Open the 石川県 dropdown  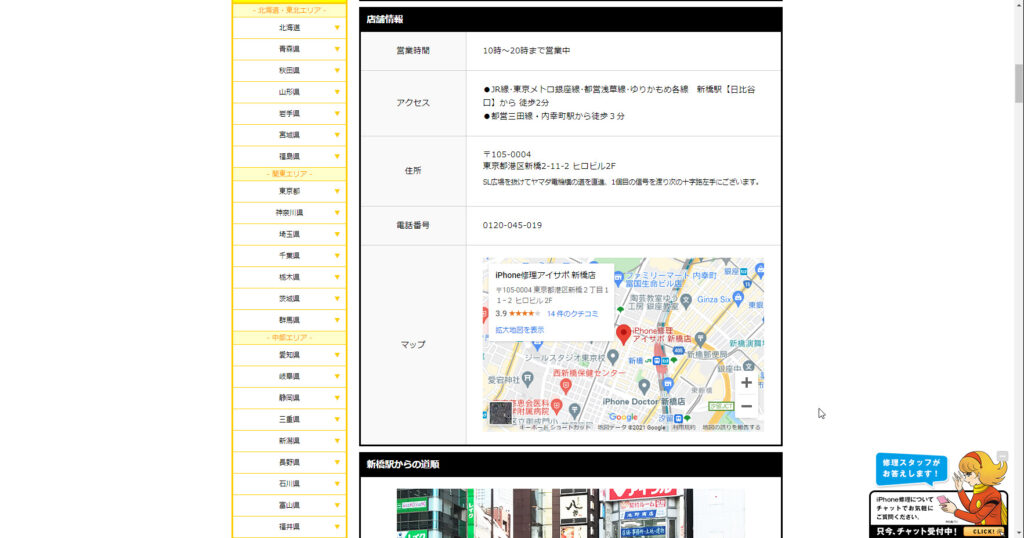tap(289, 484)
